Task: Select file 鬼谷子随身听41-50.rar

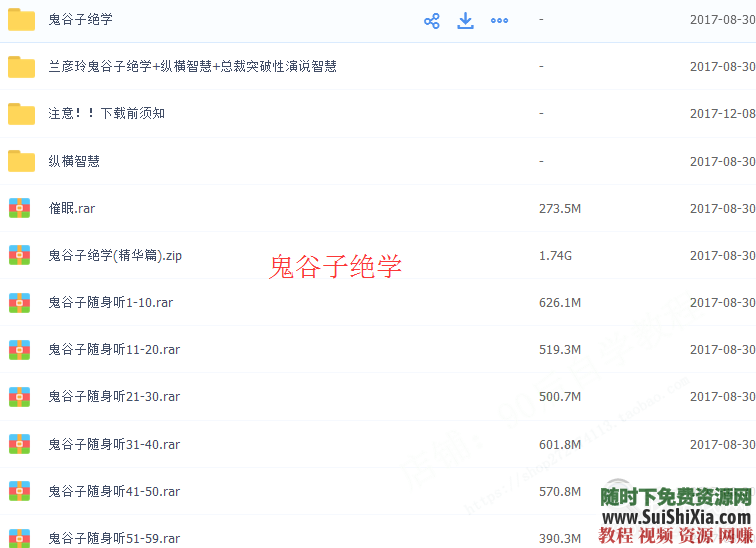Action: tap(114, 491)
